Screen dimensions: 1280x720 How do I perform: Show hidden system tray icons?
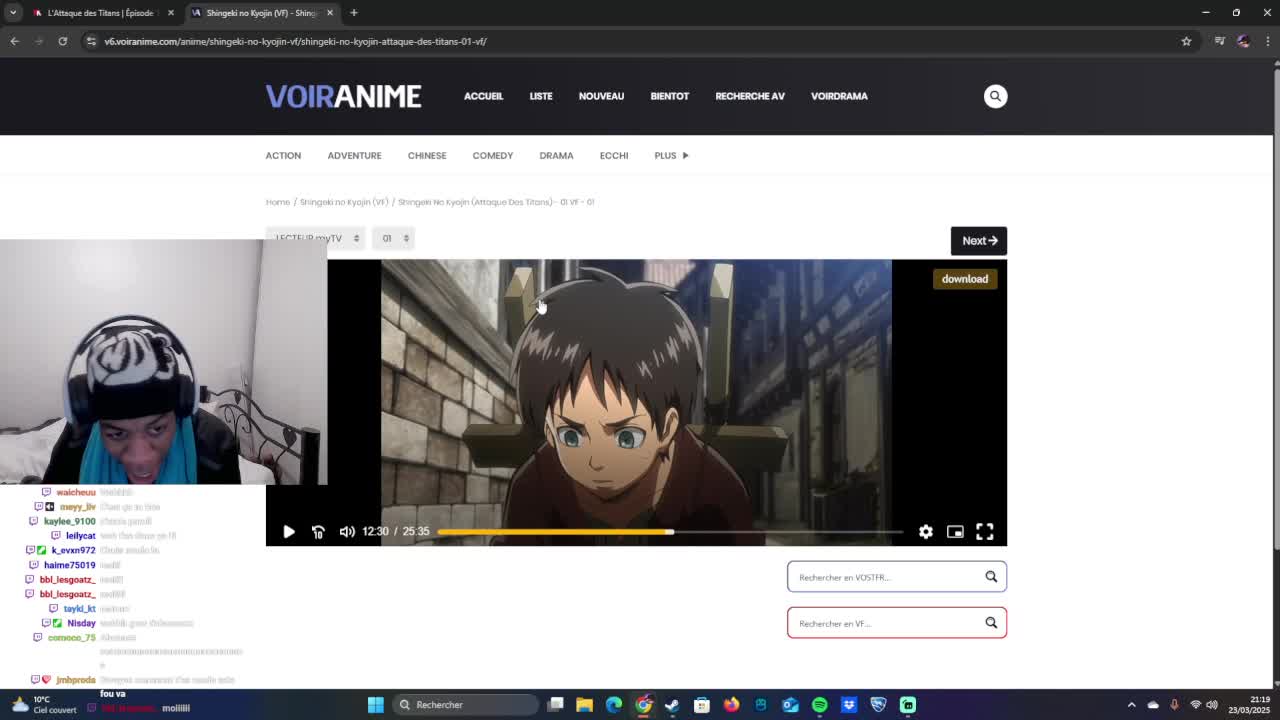point(1131,705)
